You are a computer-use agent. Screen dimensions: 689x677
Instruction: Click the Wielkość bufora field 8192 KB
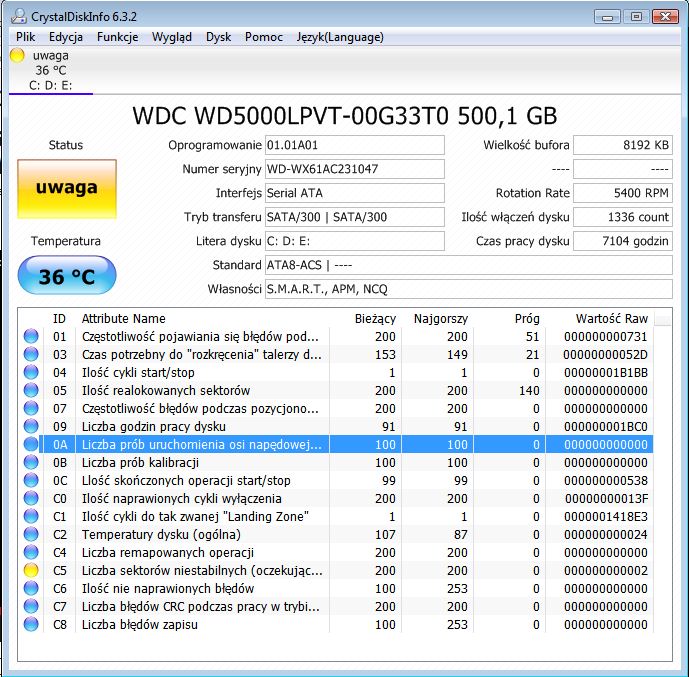[x=623, y=145]
